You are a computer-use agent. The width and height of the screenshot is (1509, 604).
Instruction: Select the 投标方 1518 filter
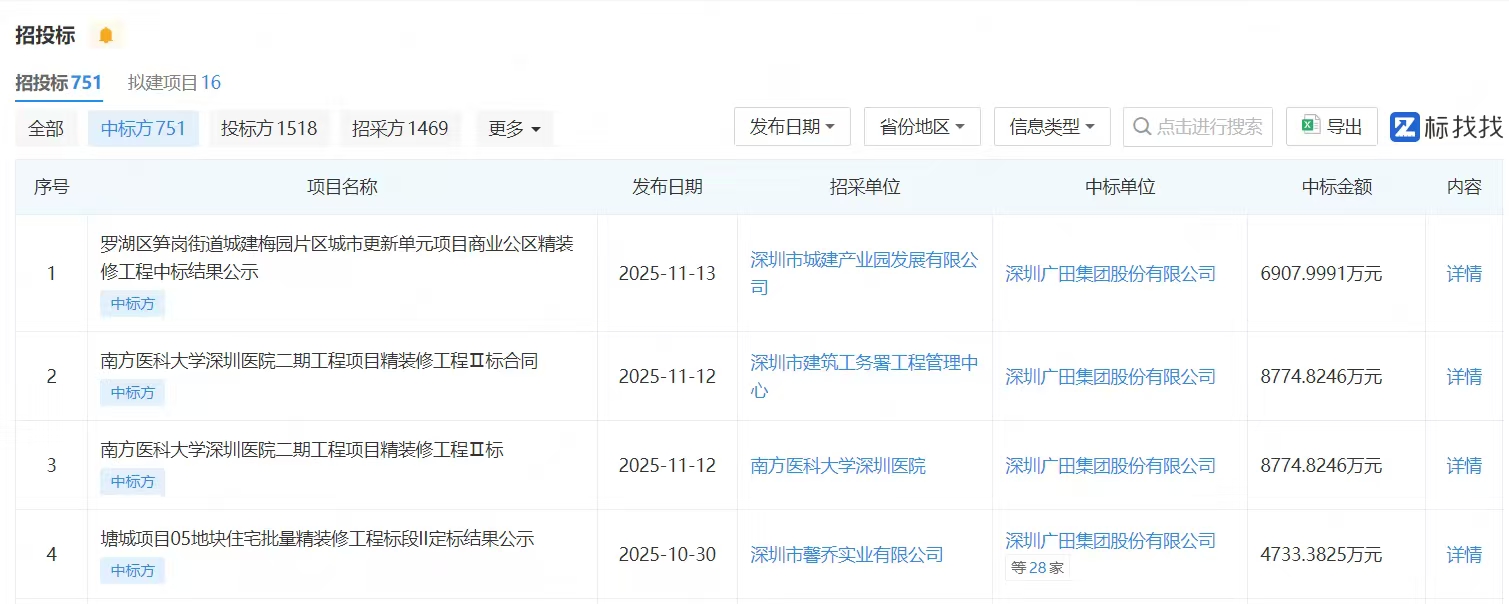(x=269, y=128)
